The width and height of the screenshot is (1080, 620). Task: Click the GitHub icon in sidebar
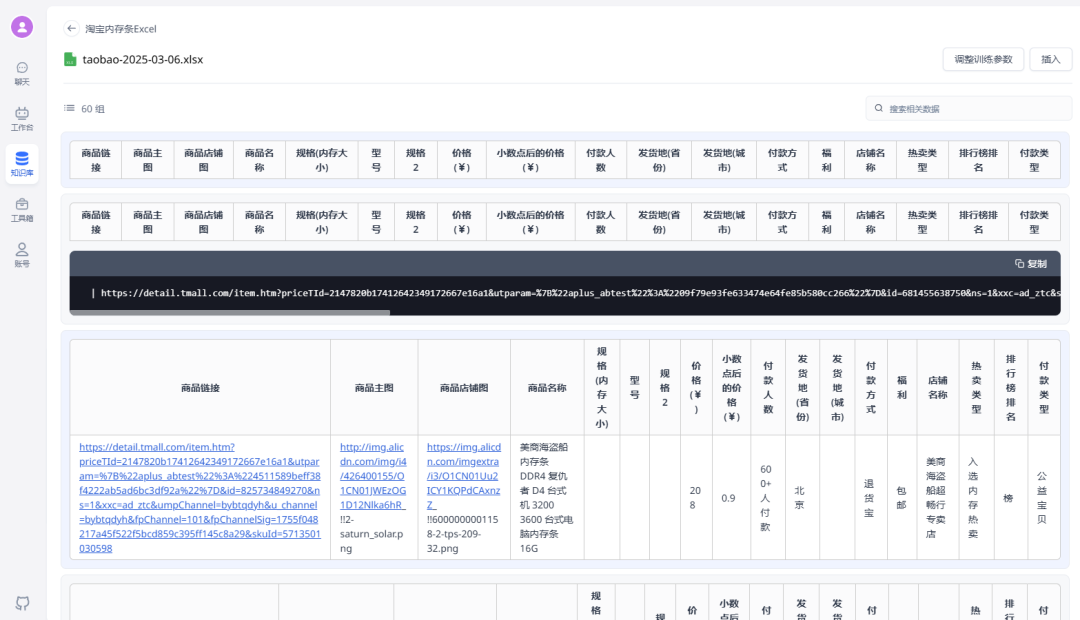(22, 603)
